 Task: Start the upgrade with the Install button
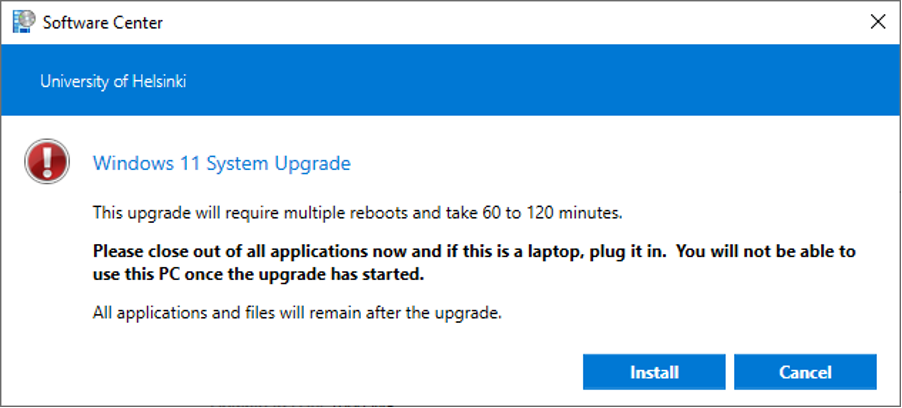coord(654,372)
